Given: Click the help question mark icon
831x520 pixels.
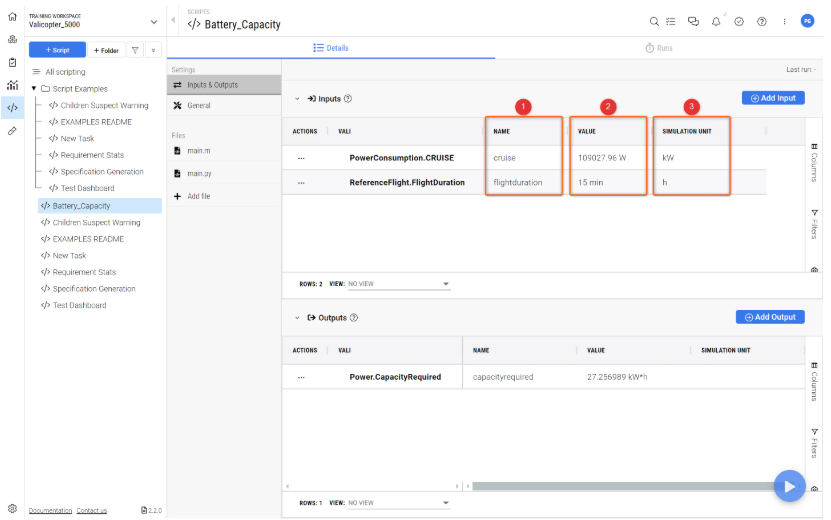Looking at the screenshot, I should point(762,21).
